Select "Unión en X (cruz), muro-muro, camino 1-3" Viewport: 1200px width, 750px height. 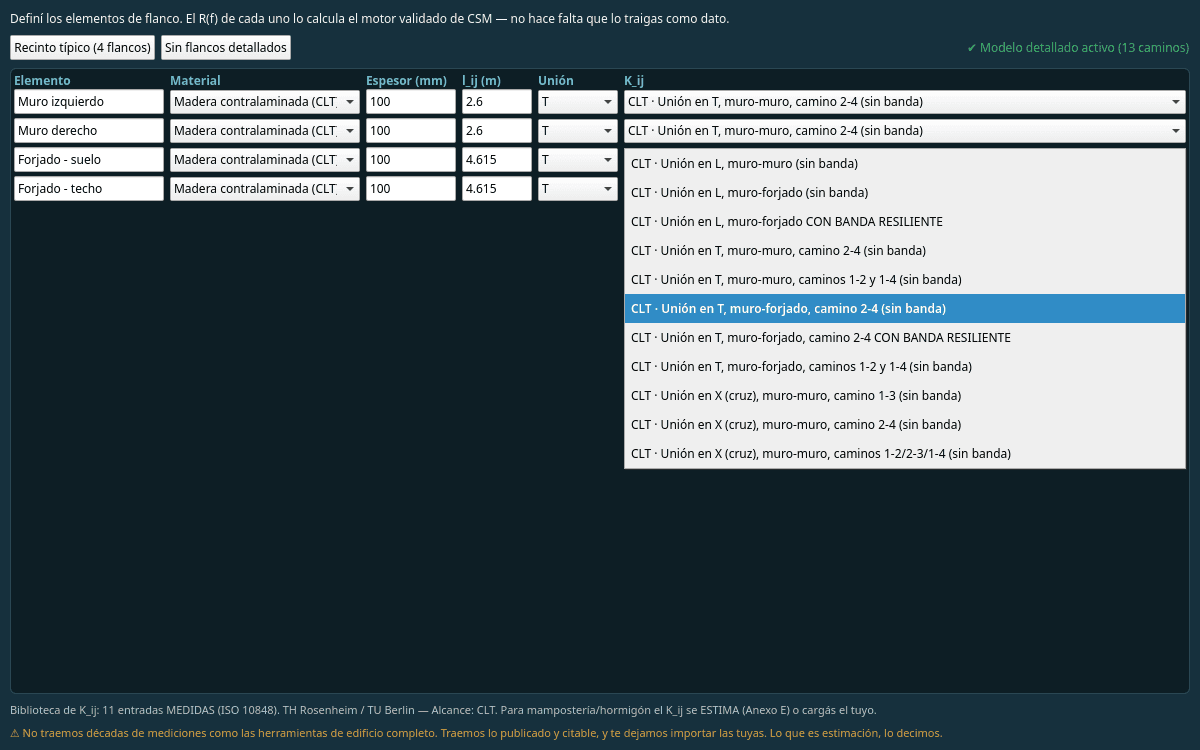coord(905,396)
